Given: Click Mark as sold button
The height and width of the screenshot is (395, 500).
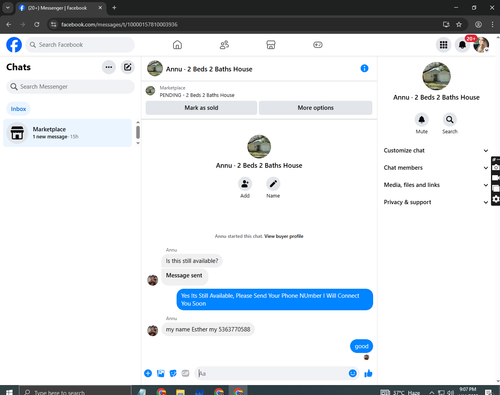Looking at the screenshot, I should coord(201,108).
